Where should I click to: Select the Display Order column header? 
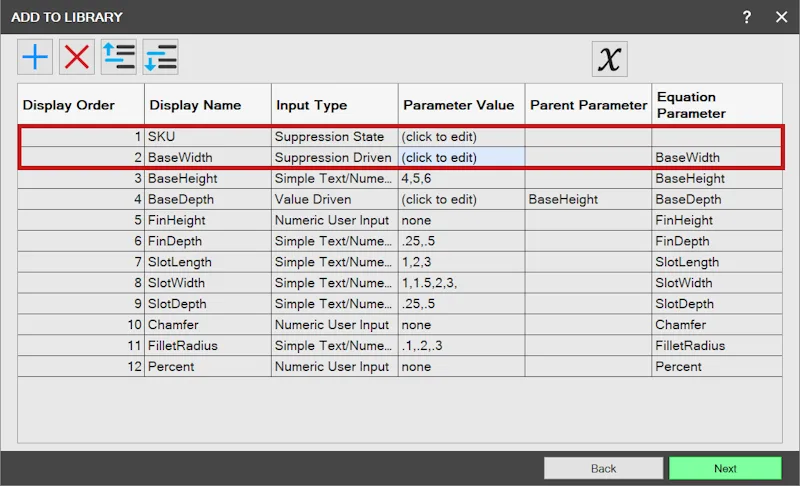81,105
